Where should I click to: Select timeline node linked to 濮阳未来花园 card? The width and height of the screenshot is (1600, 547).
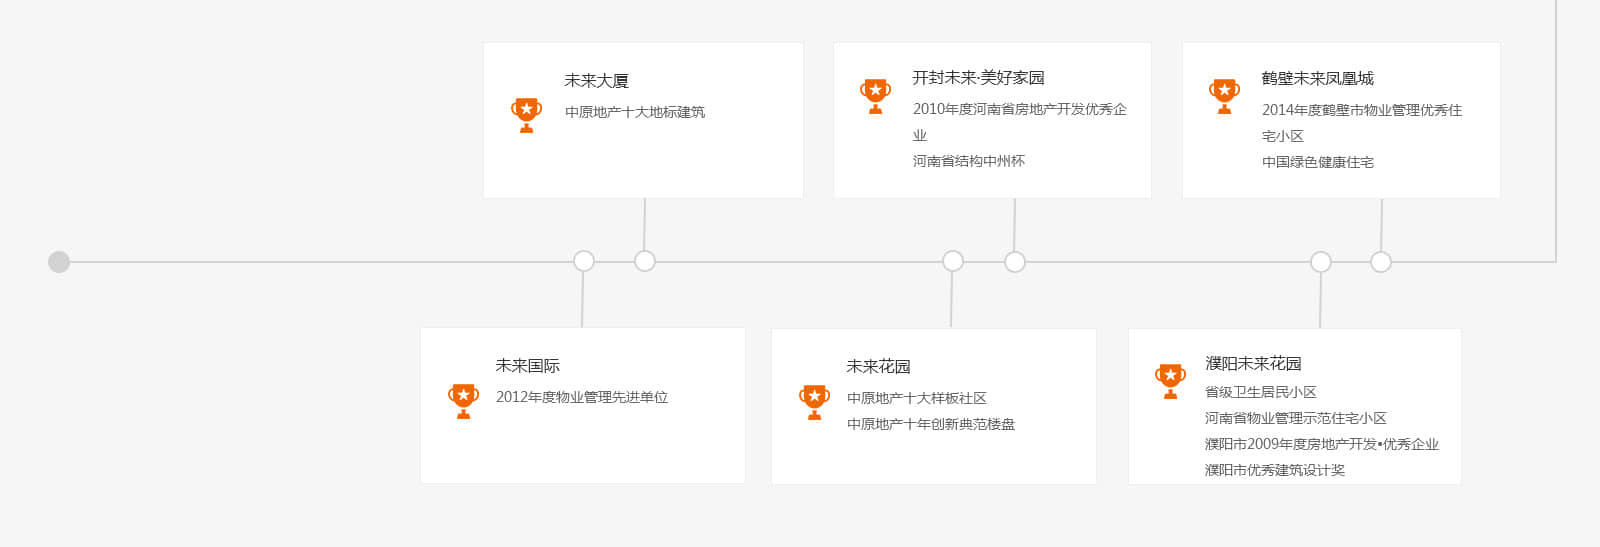pyautogui.click(x=1321, y=262)
